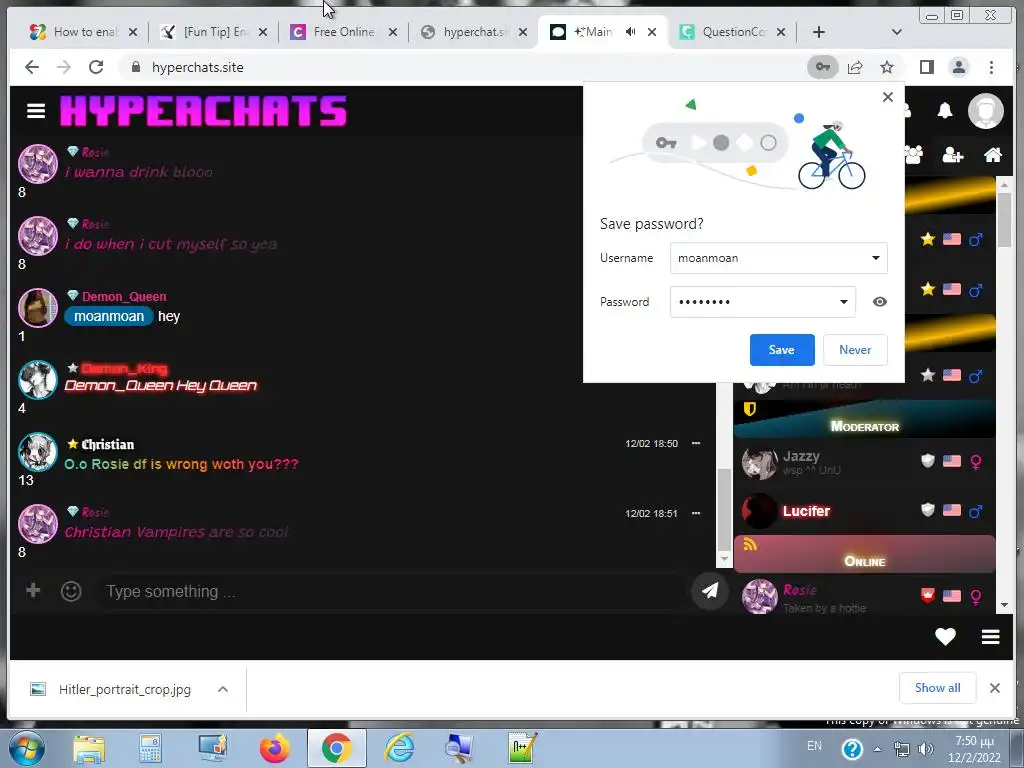Show all downloads

click(937, 688)
